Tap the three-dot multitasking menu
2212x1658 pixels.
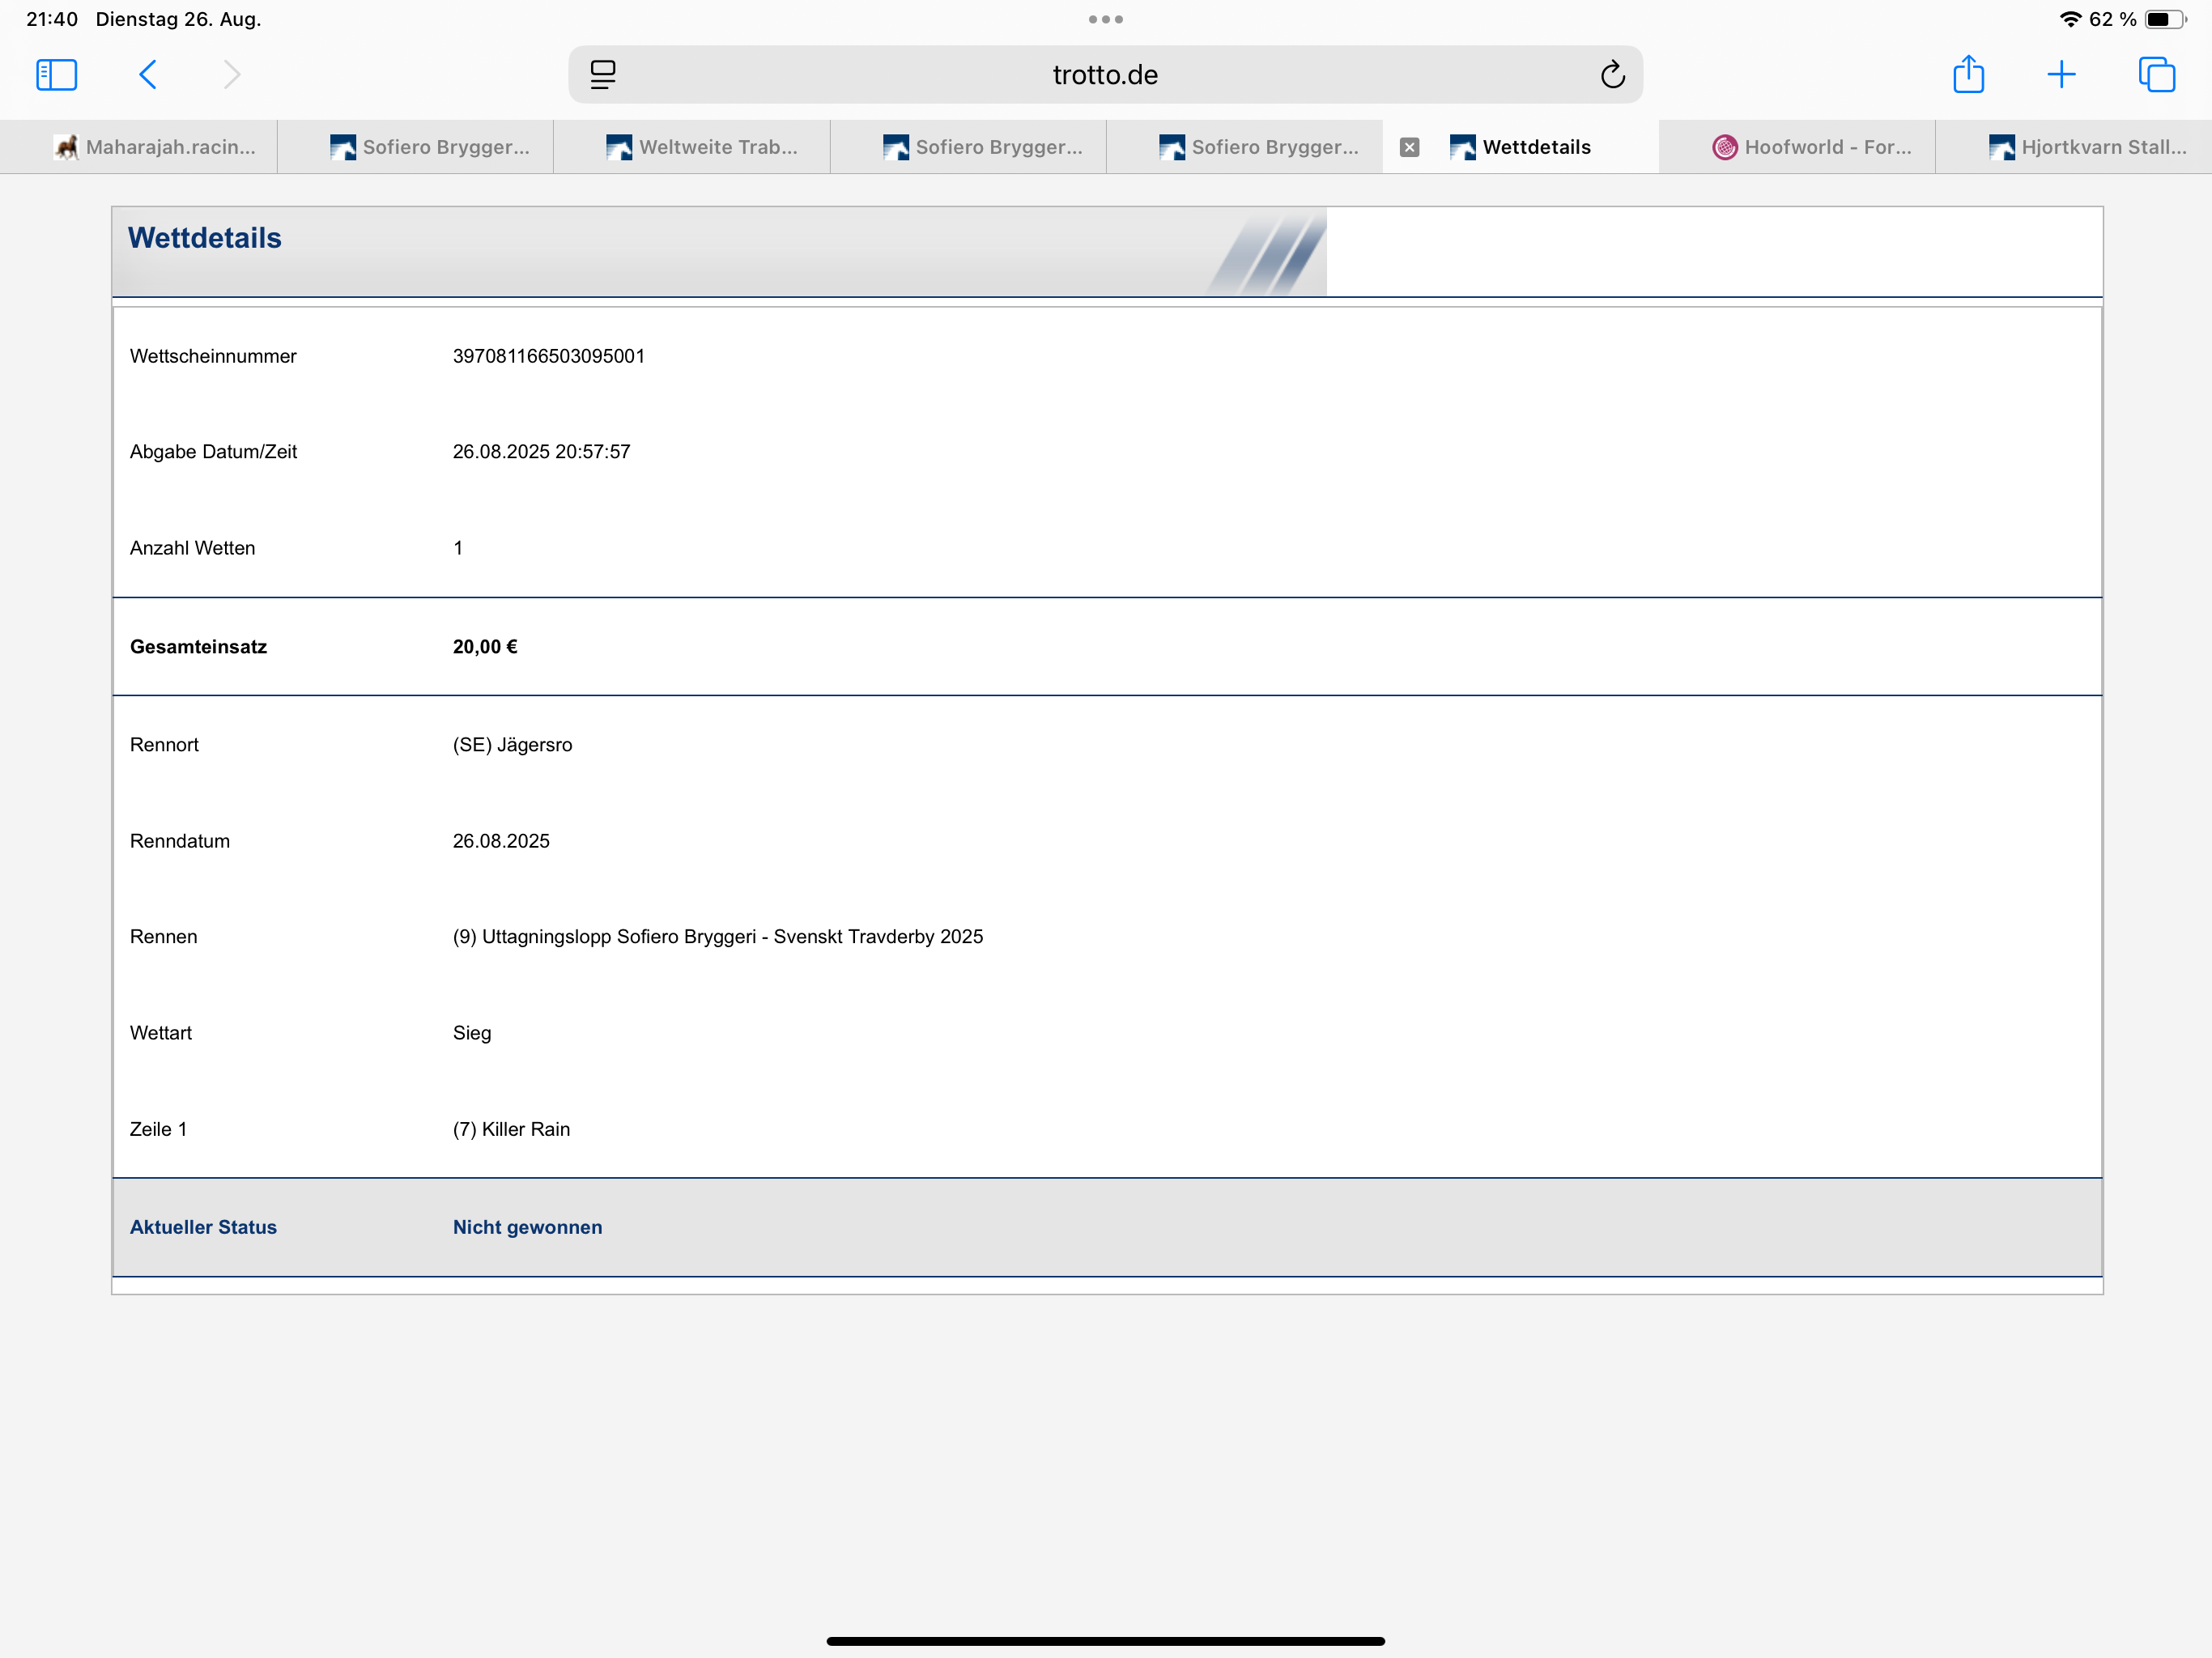[1105, 19]
